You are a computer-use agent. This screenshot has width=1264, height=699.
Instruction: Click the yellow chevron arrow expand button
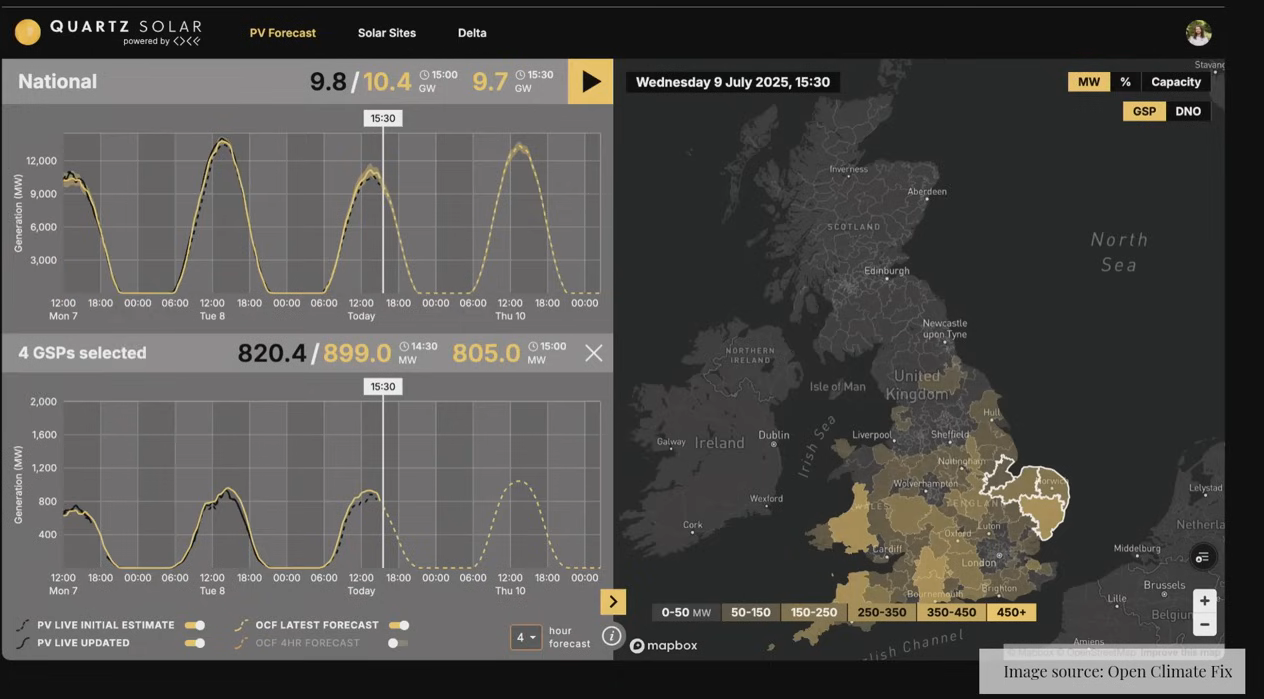(x=613, y=601)
